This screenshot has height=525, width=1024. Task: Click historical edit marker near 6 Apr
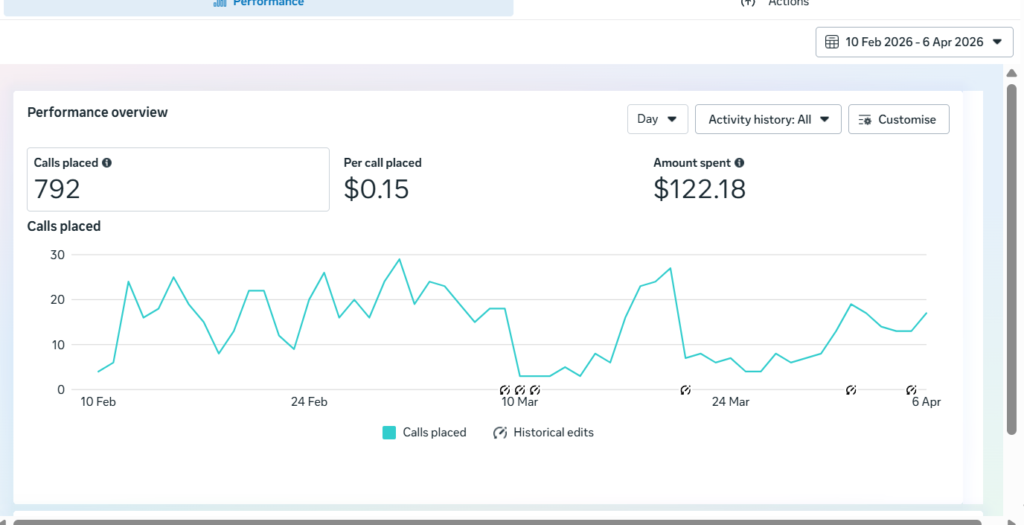[911, 390]
